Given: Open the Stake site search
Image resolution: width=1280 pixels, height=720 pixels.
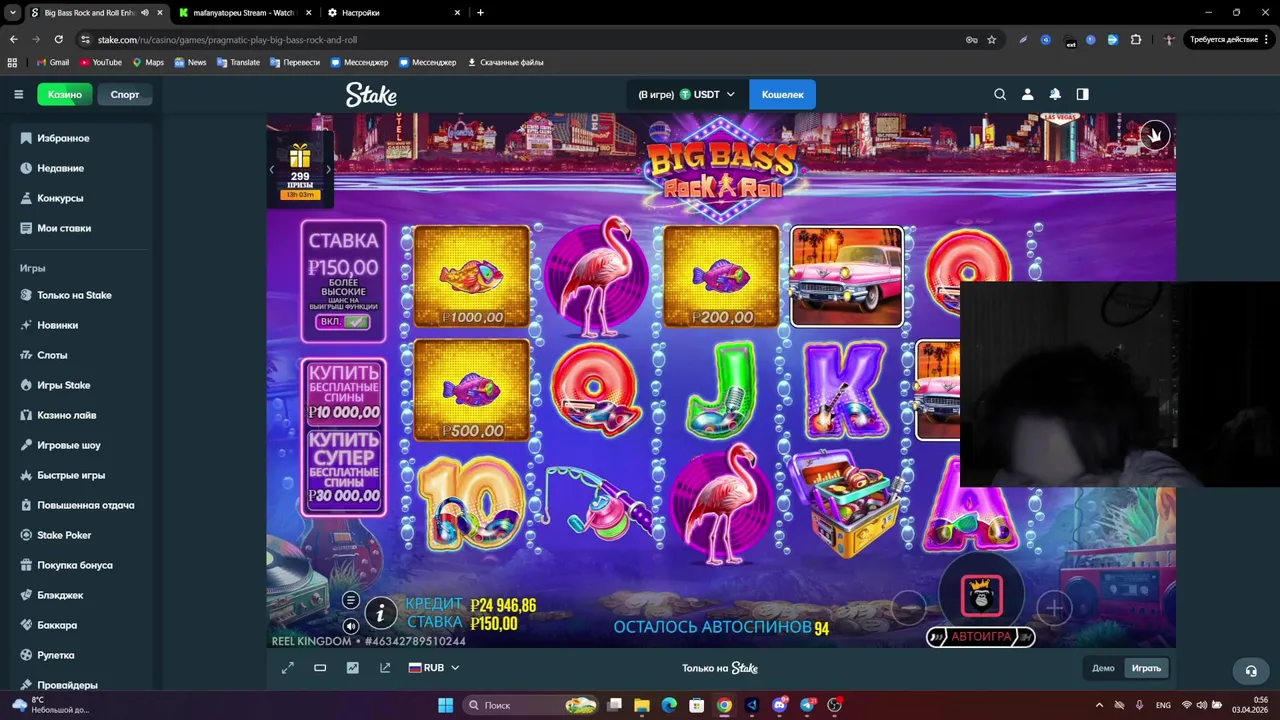Looking at the screenshot, I should click(1000, 94).
